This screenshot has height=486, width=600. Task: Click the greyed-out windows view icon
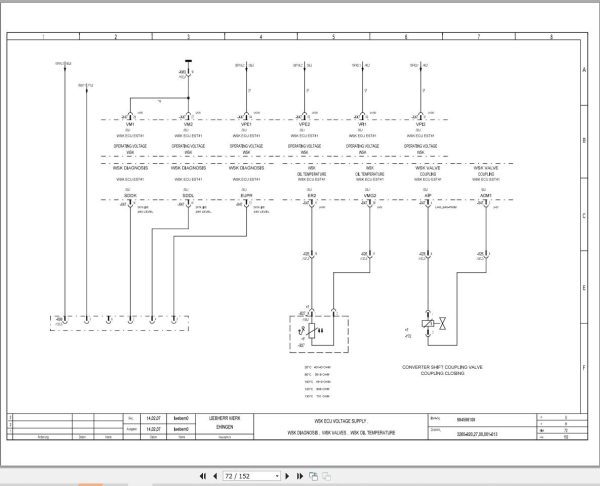(x=326, y=476)
